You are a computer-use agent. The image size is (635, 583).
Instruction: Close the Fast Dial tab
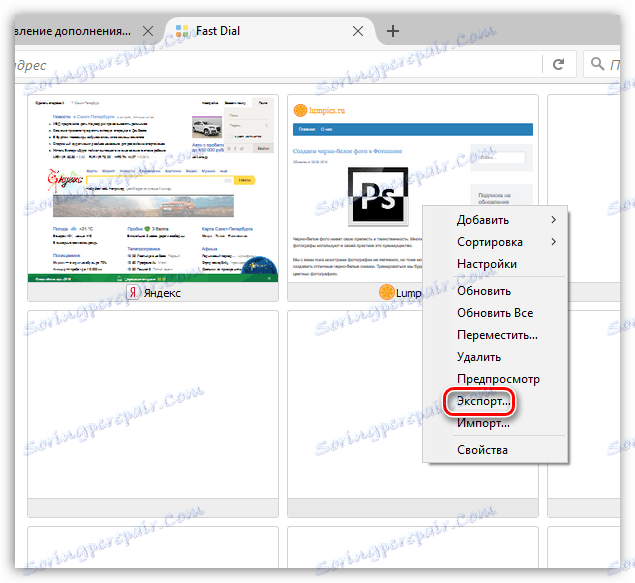(358, 31)
